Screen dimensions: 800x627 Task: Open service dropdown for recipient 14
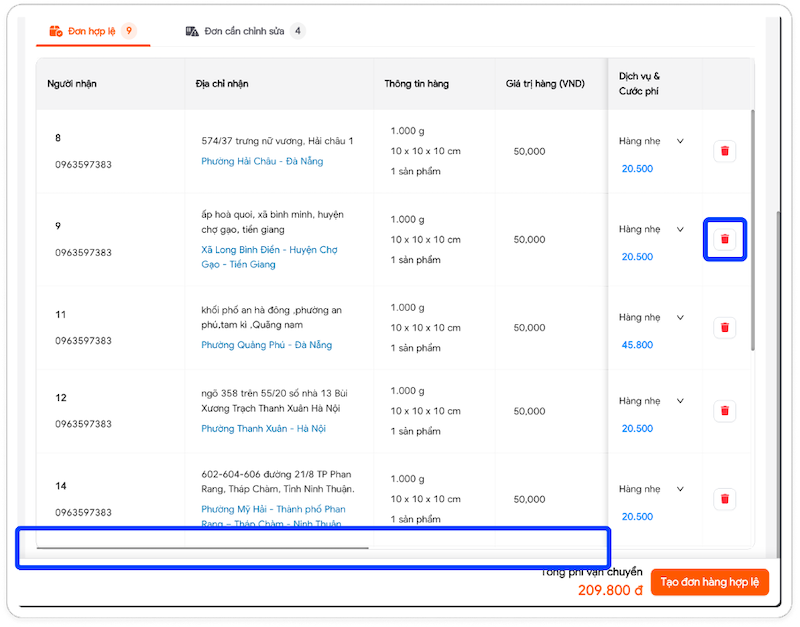[680, 489]
